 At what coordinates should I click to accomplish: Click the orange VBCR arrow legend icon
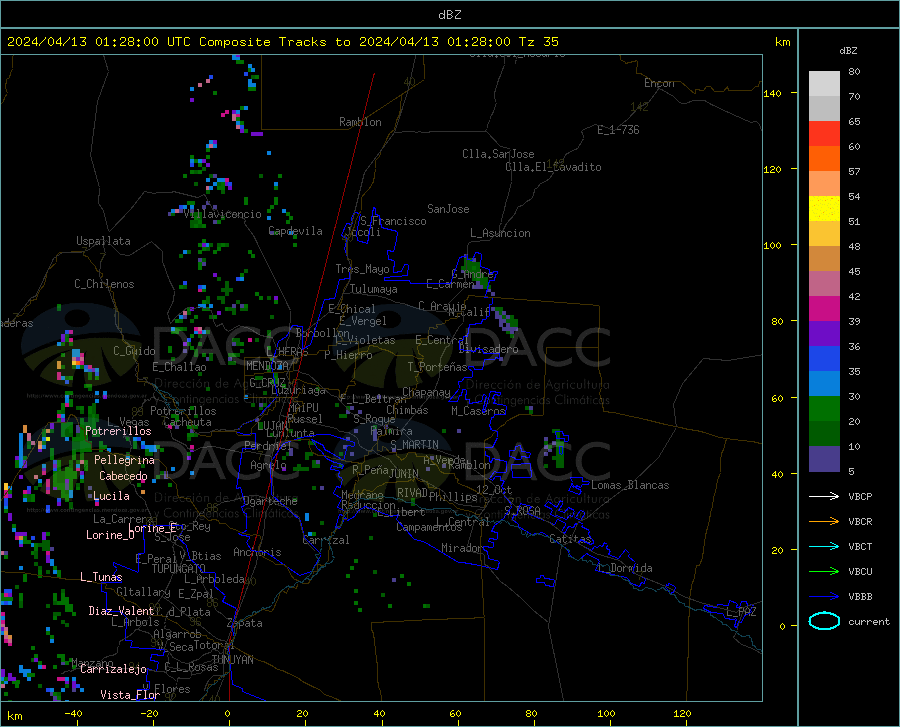824,521
